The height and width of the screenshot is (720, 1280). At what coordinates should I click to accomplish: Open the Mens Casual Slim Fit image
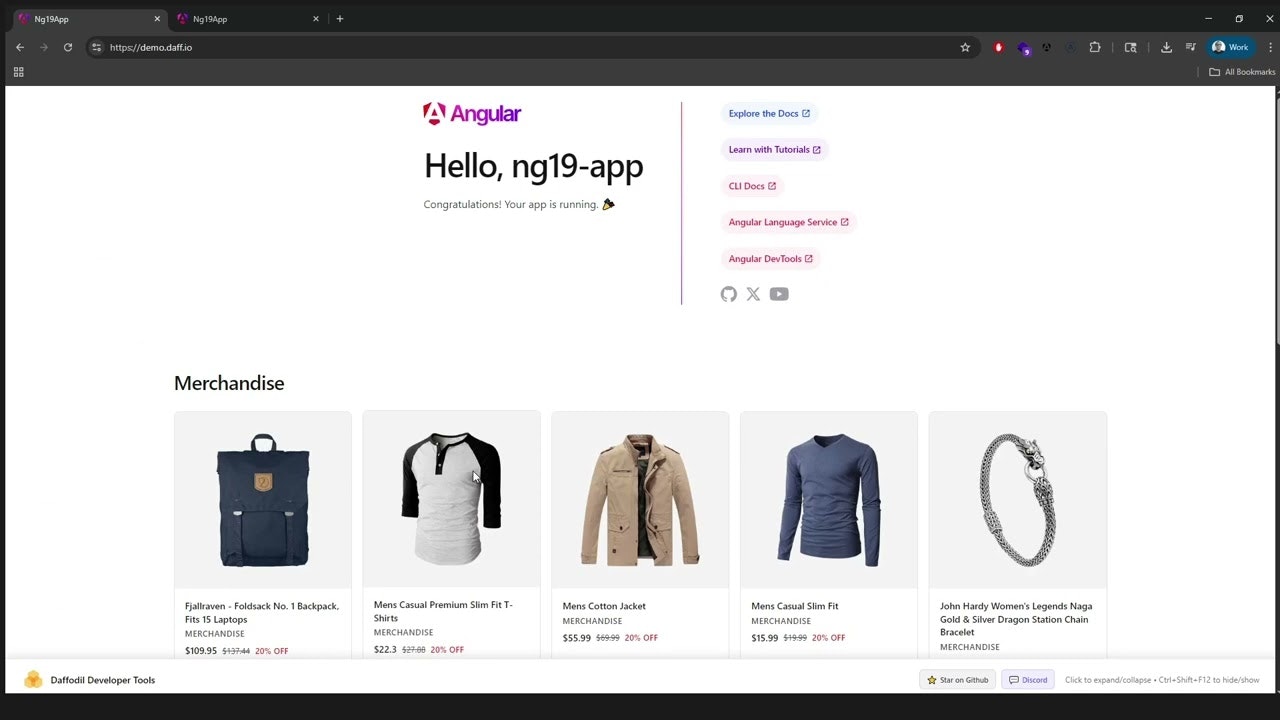pyautogui.click(x=829, y=500)
